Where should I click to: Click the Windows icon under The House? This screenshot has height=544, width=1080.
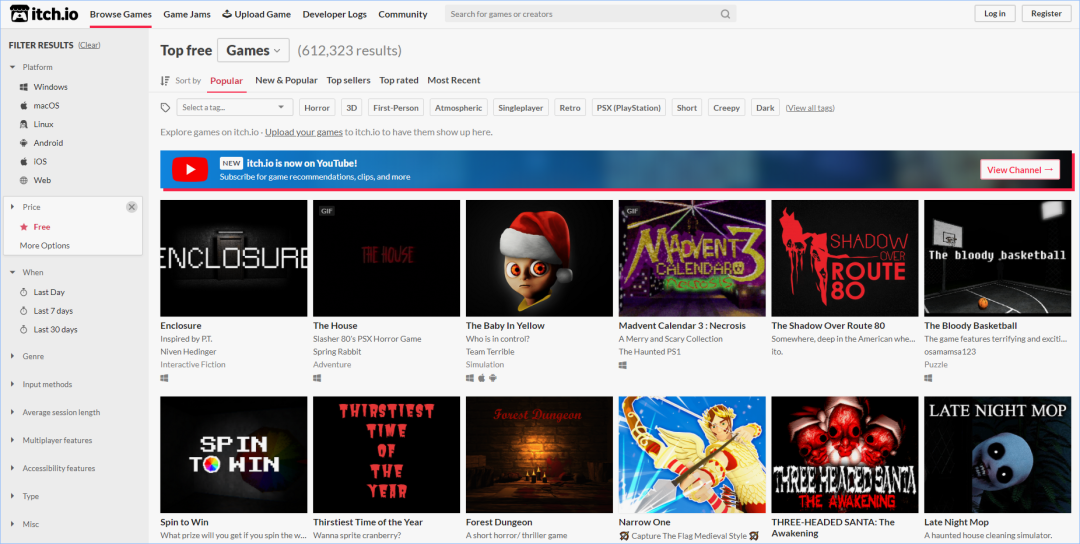318,378
